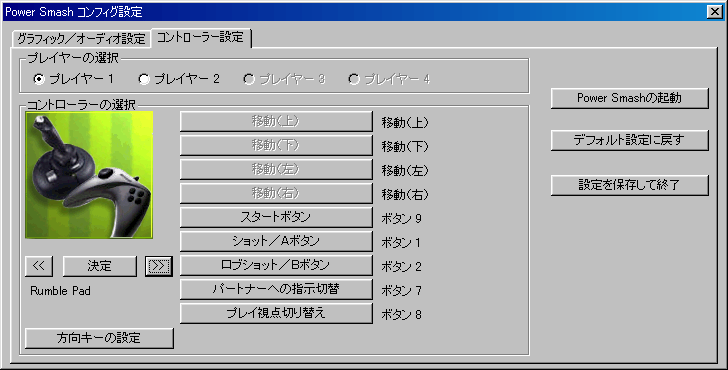This screenshot has width=728, height=370.
Task: Click プレイ視点切り替え button
Action: pos(276,313)
